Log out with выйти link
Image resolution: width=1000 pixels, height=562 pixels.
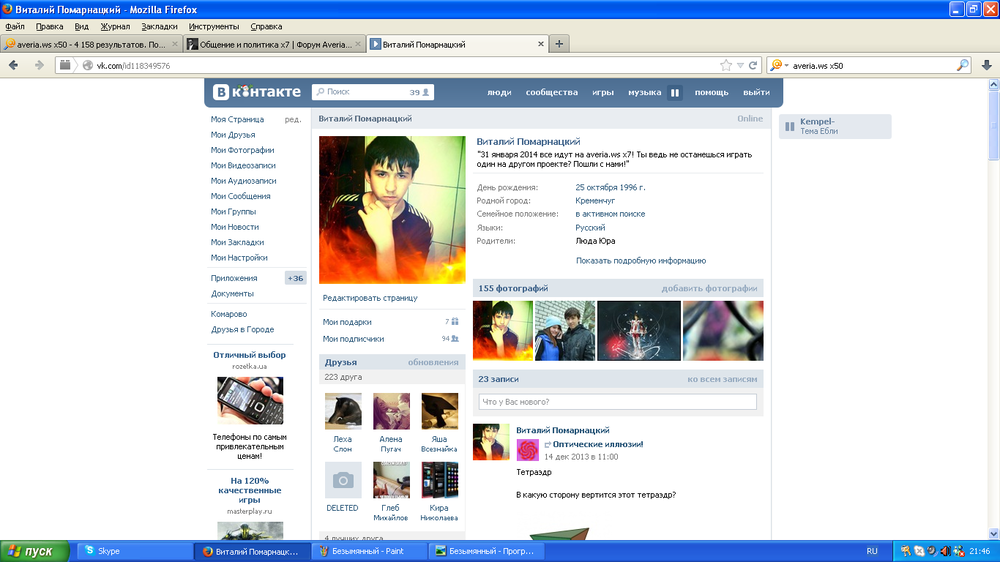756,92
